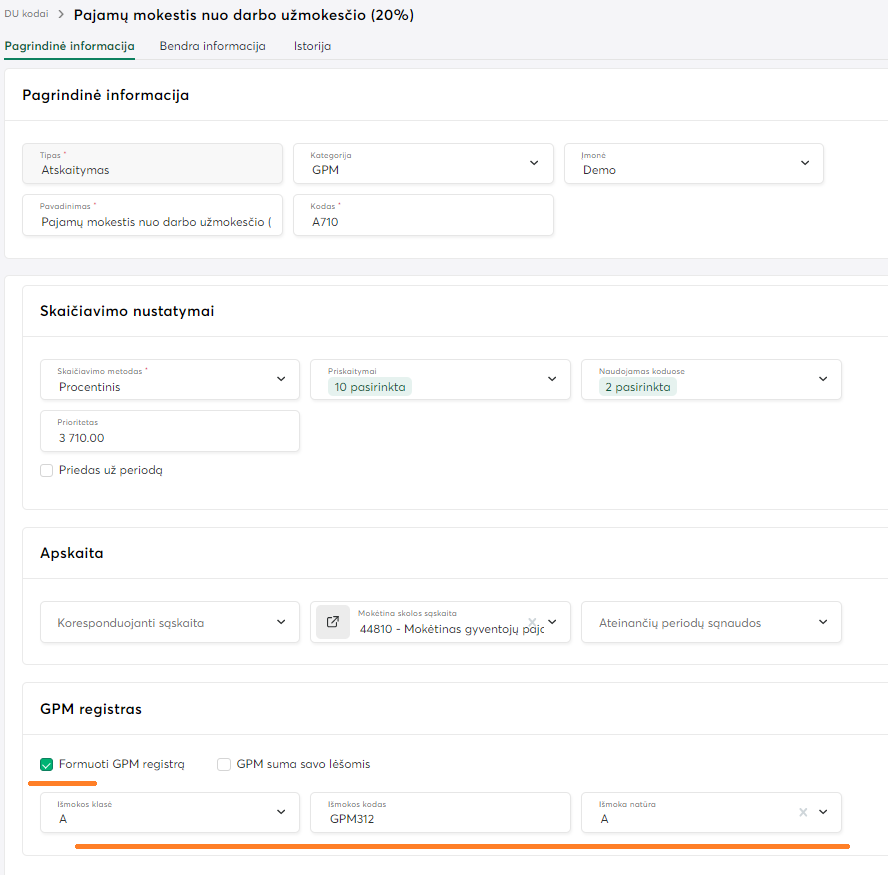
Task: Switch to Bendra informacija tab
Action: [212, 46]
